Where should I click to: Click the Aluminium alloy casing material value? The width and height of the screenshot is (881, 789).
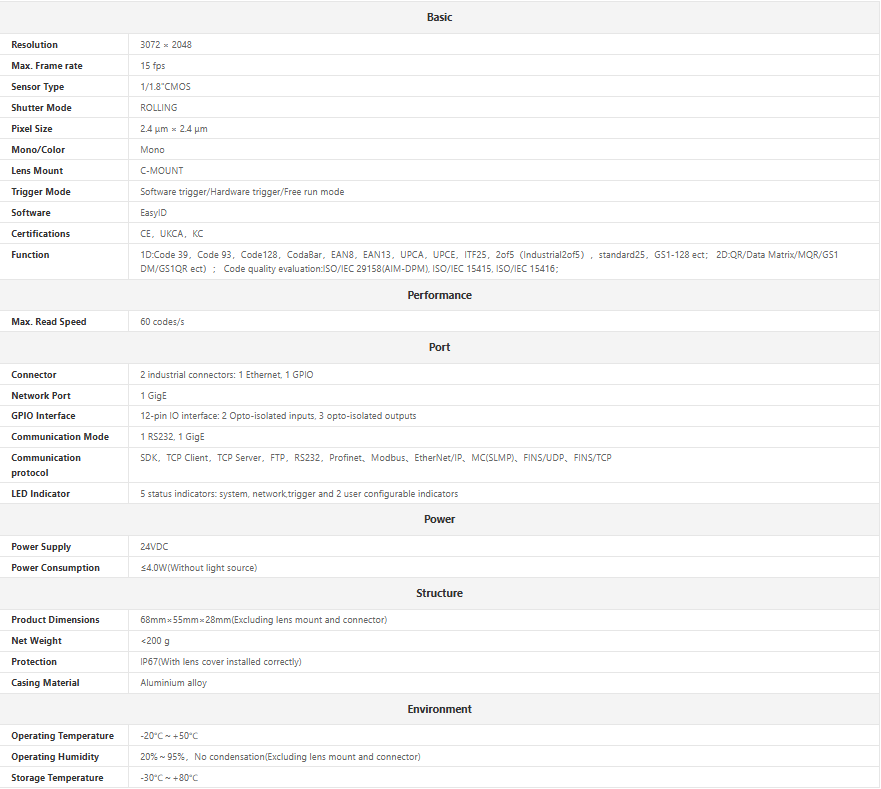[x=174, y=683]
